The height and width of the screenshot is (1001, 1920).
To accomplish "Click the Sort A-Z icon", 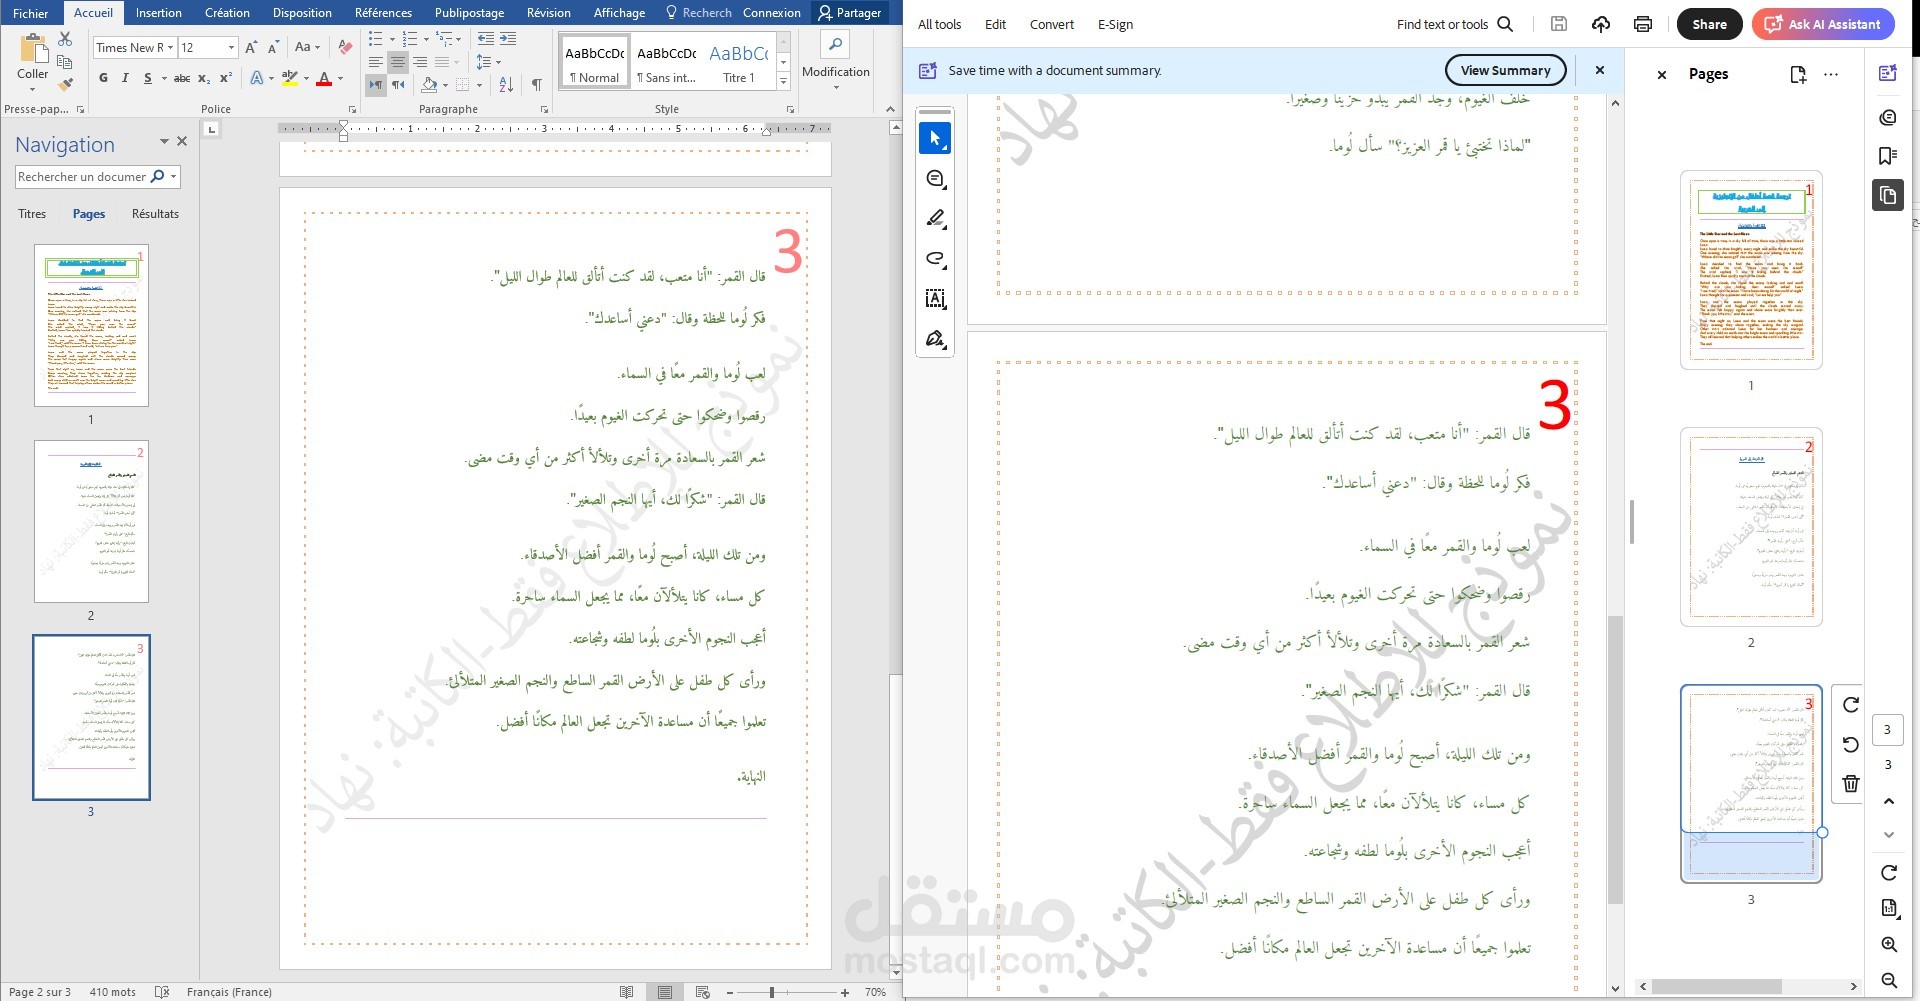I will coord(506,85).
